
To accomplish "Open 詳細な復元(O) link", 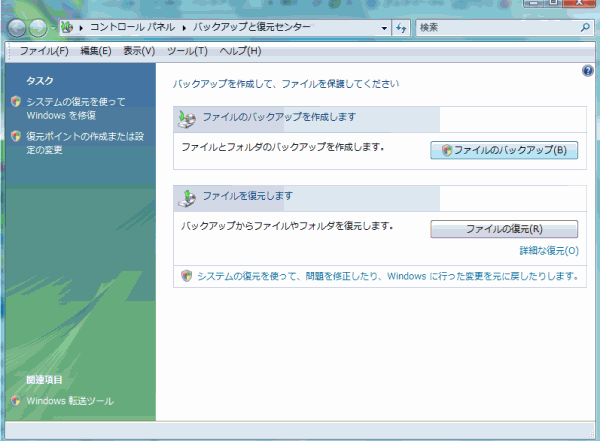I will click(549, 251).
